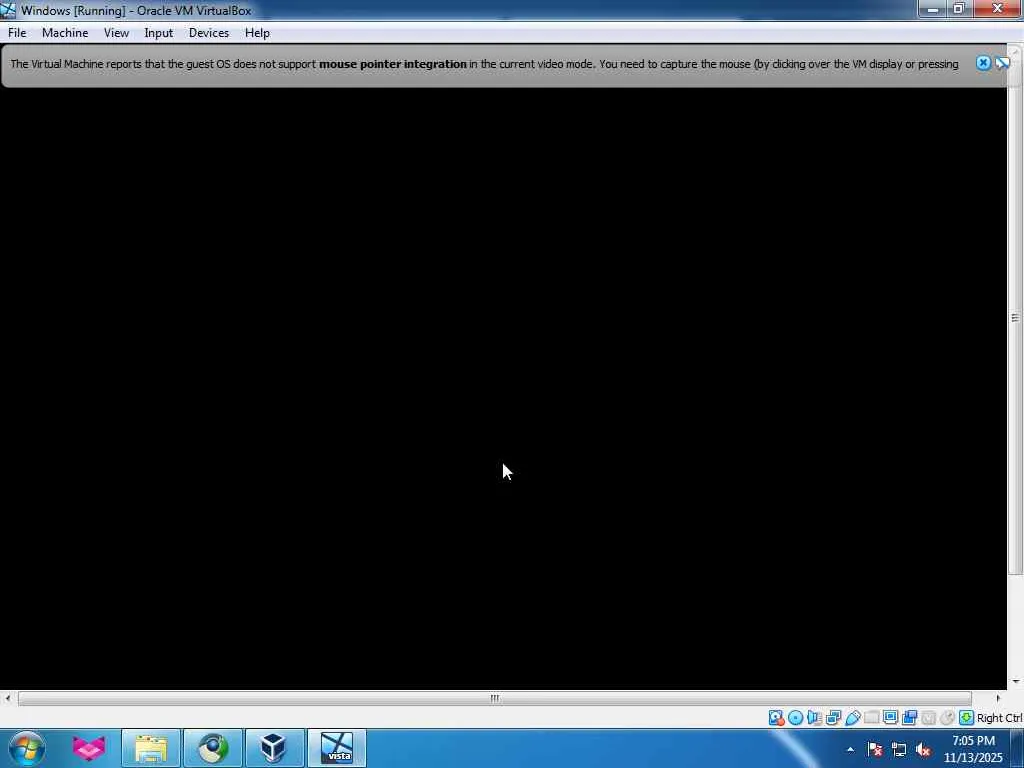The width and height of the screenshot is (1024, 768).
Task: Dismiss the mouse pointer integration notification
Action: pyautogui.click(x=983, y=63)
